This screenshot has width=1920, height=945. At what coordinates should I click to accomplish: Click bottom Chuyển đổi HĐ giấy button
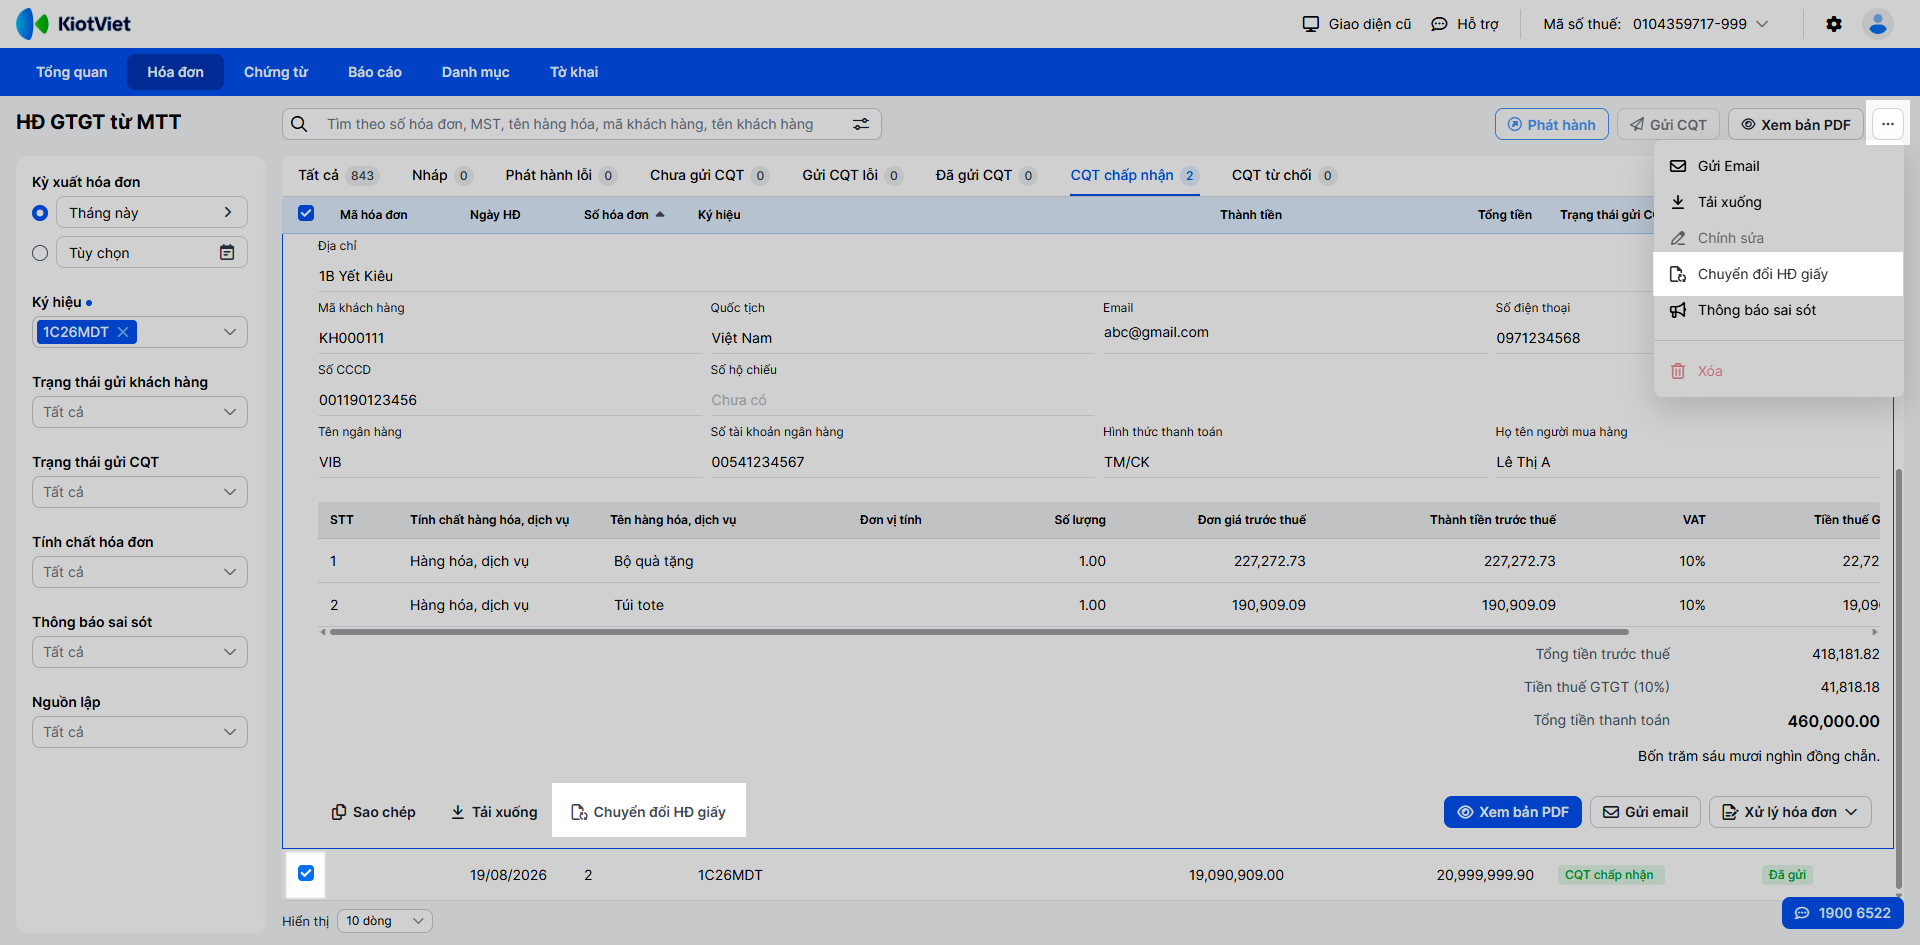[x=649, y=812]
